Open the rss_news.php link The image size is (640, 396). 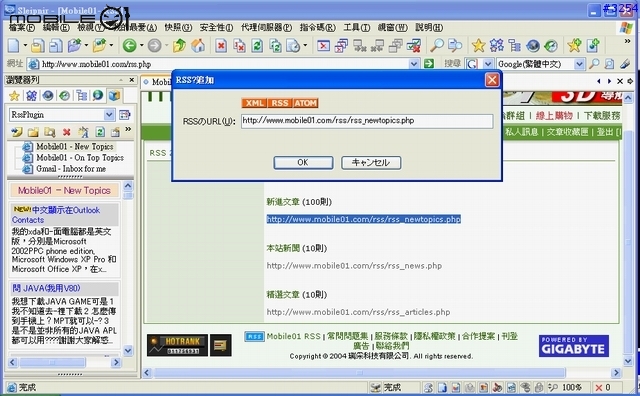[354, 266]
